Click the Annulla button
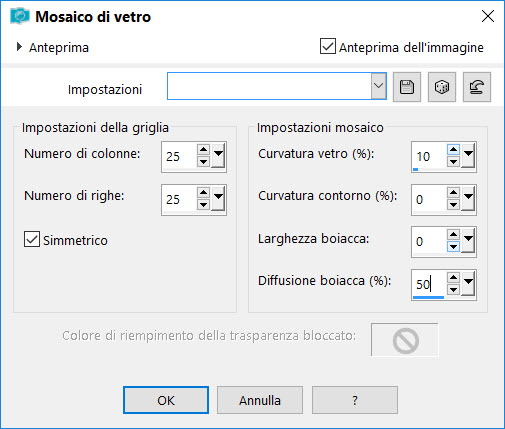 coord(260,400)
